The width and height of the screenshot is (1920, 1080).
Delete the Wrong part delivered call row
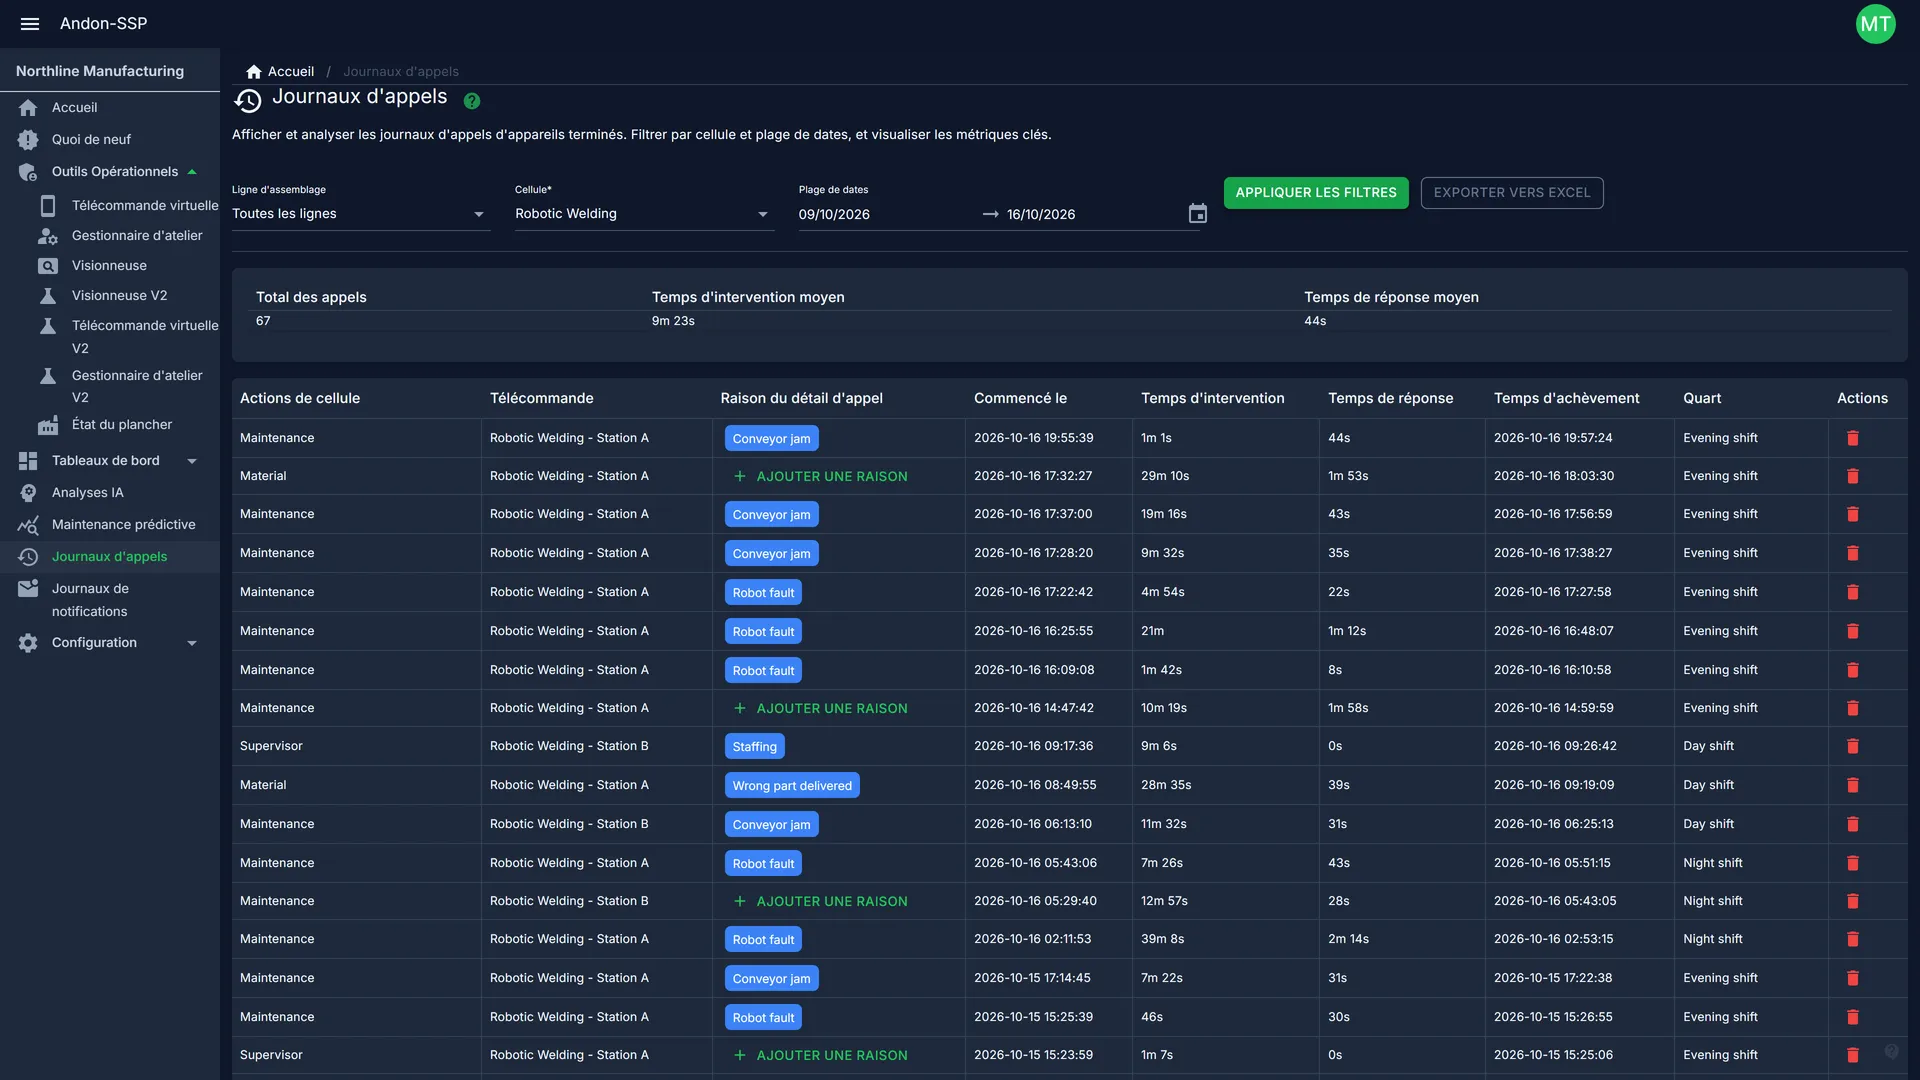[x=1852, y=785]
